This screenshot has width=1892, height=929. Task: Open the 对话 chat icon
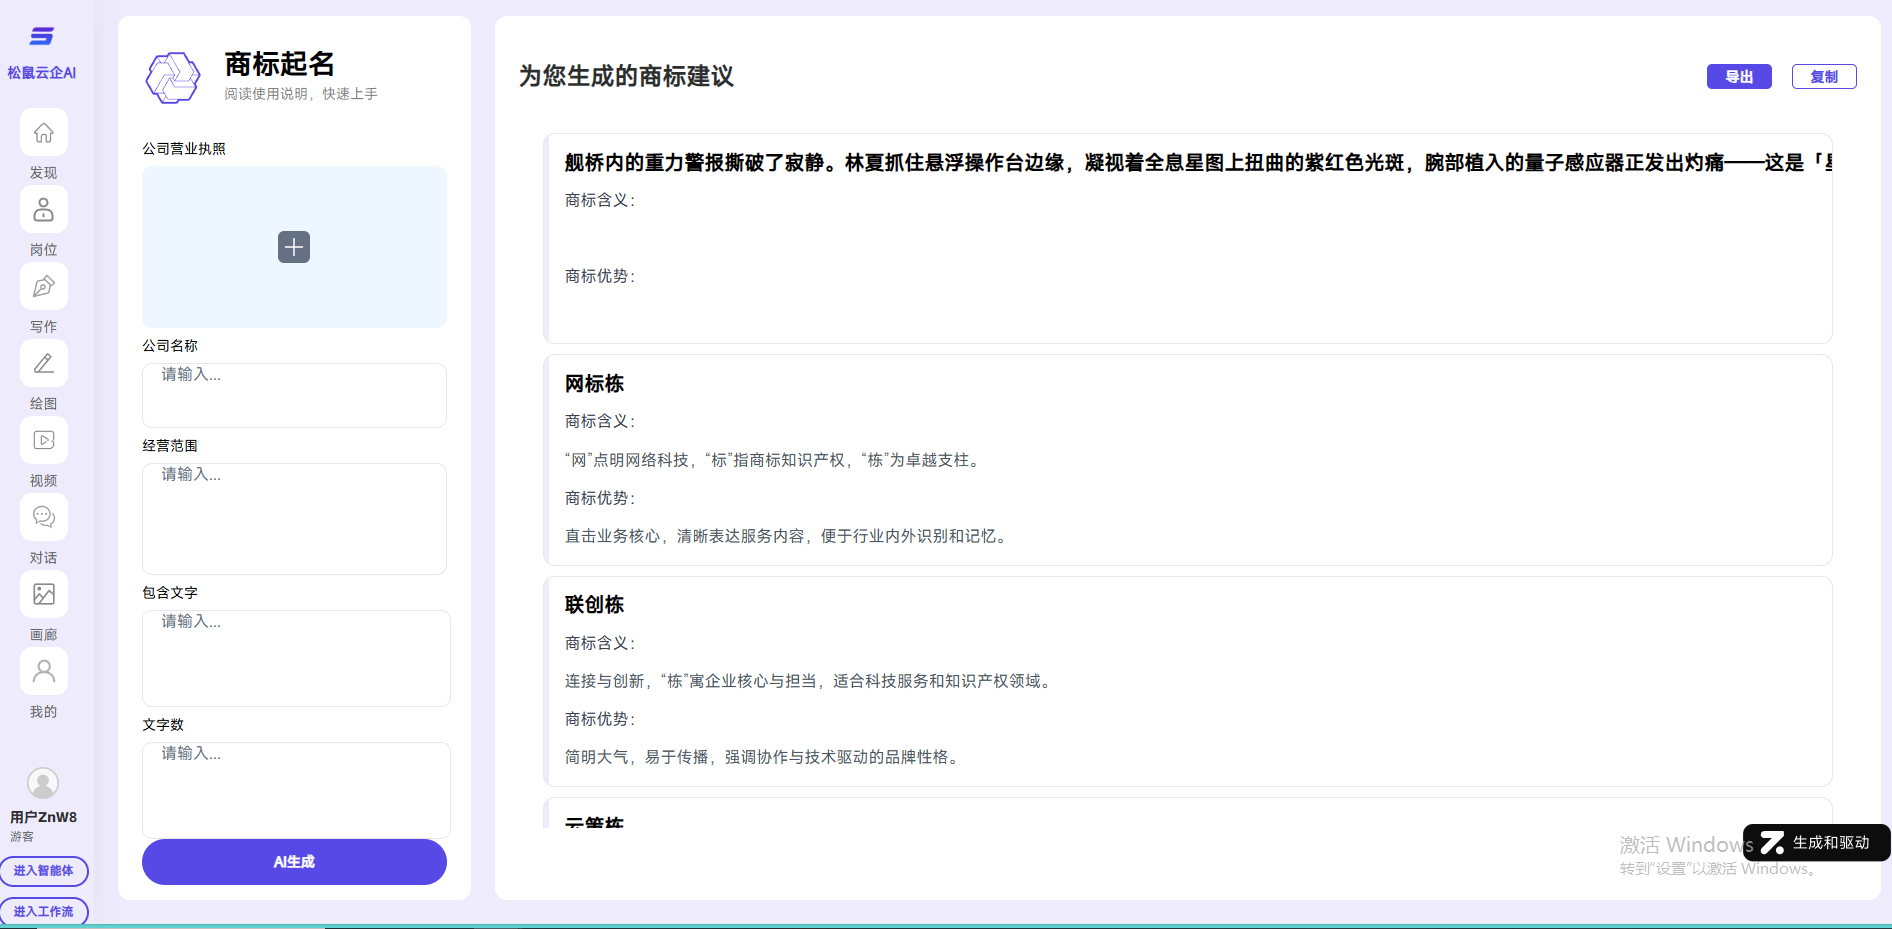click(44, 518)
